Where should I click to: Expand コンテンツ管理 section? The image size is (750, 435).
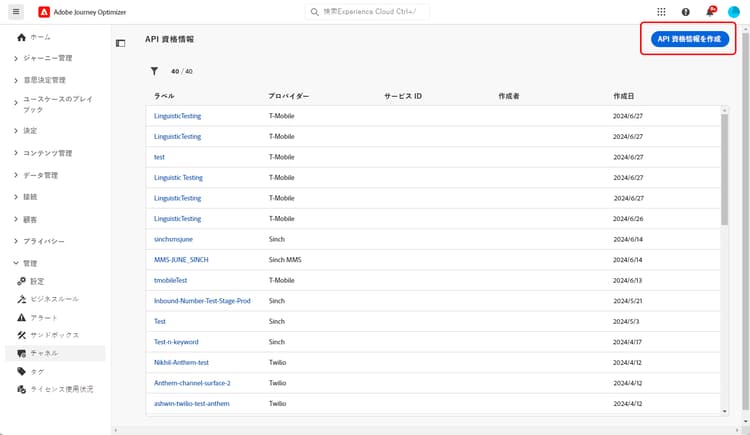tap(16, 153)
